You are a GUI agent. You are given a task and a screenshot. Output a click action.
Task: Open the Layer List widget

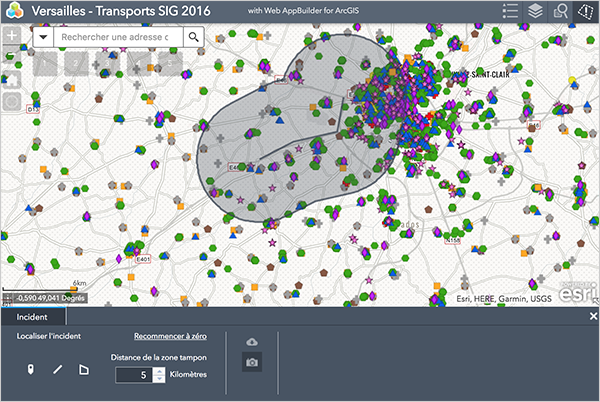(535, 11)
